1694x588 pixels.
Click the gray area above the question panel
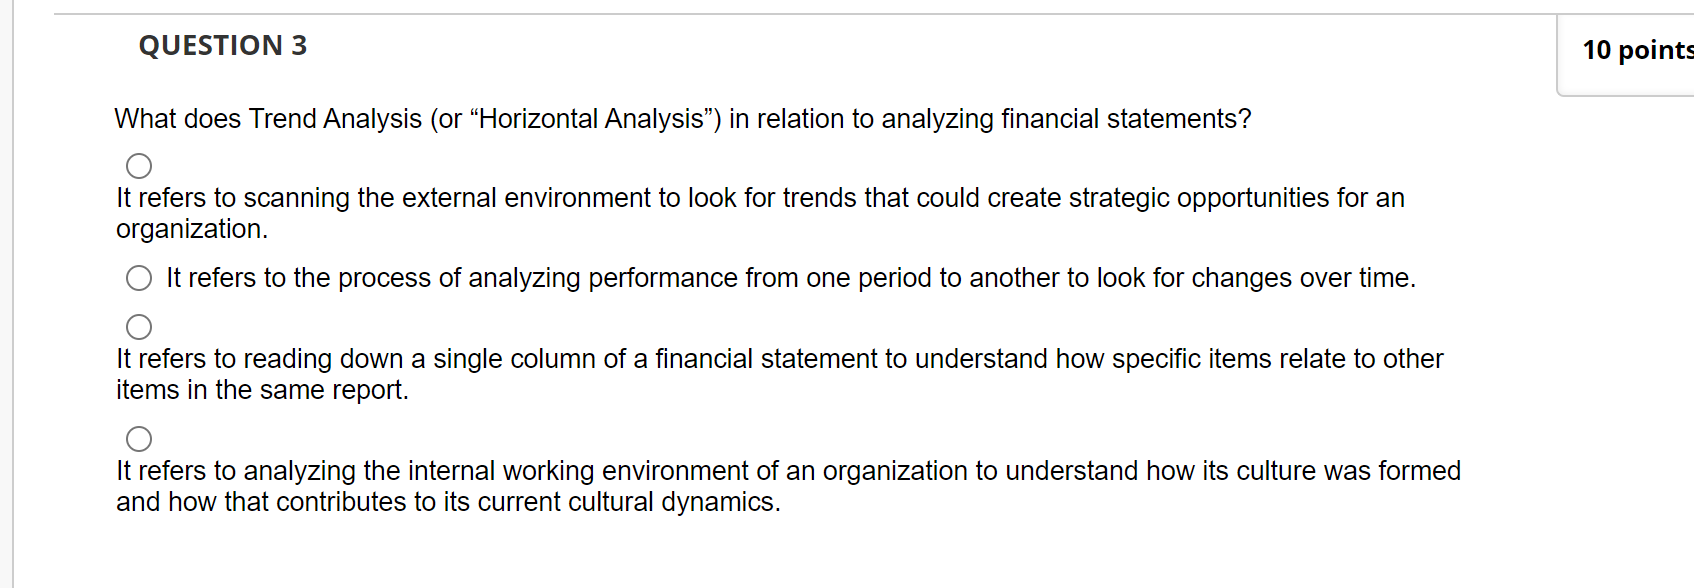(800, 5)
